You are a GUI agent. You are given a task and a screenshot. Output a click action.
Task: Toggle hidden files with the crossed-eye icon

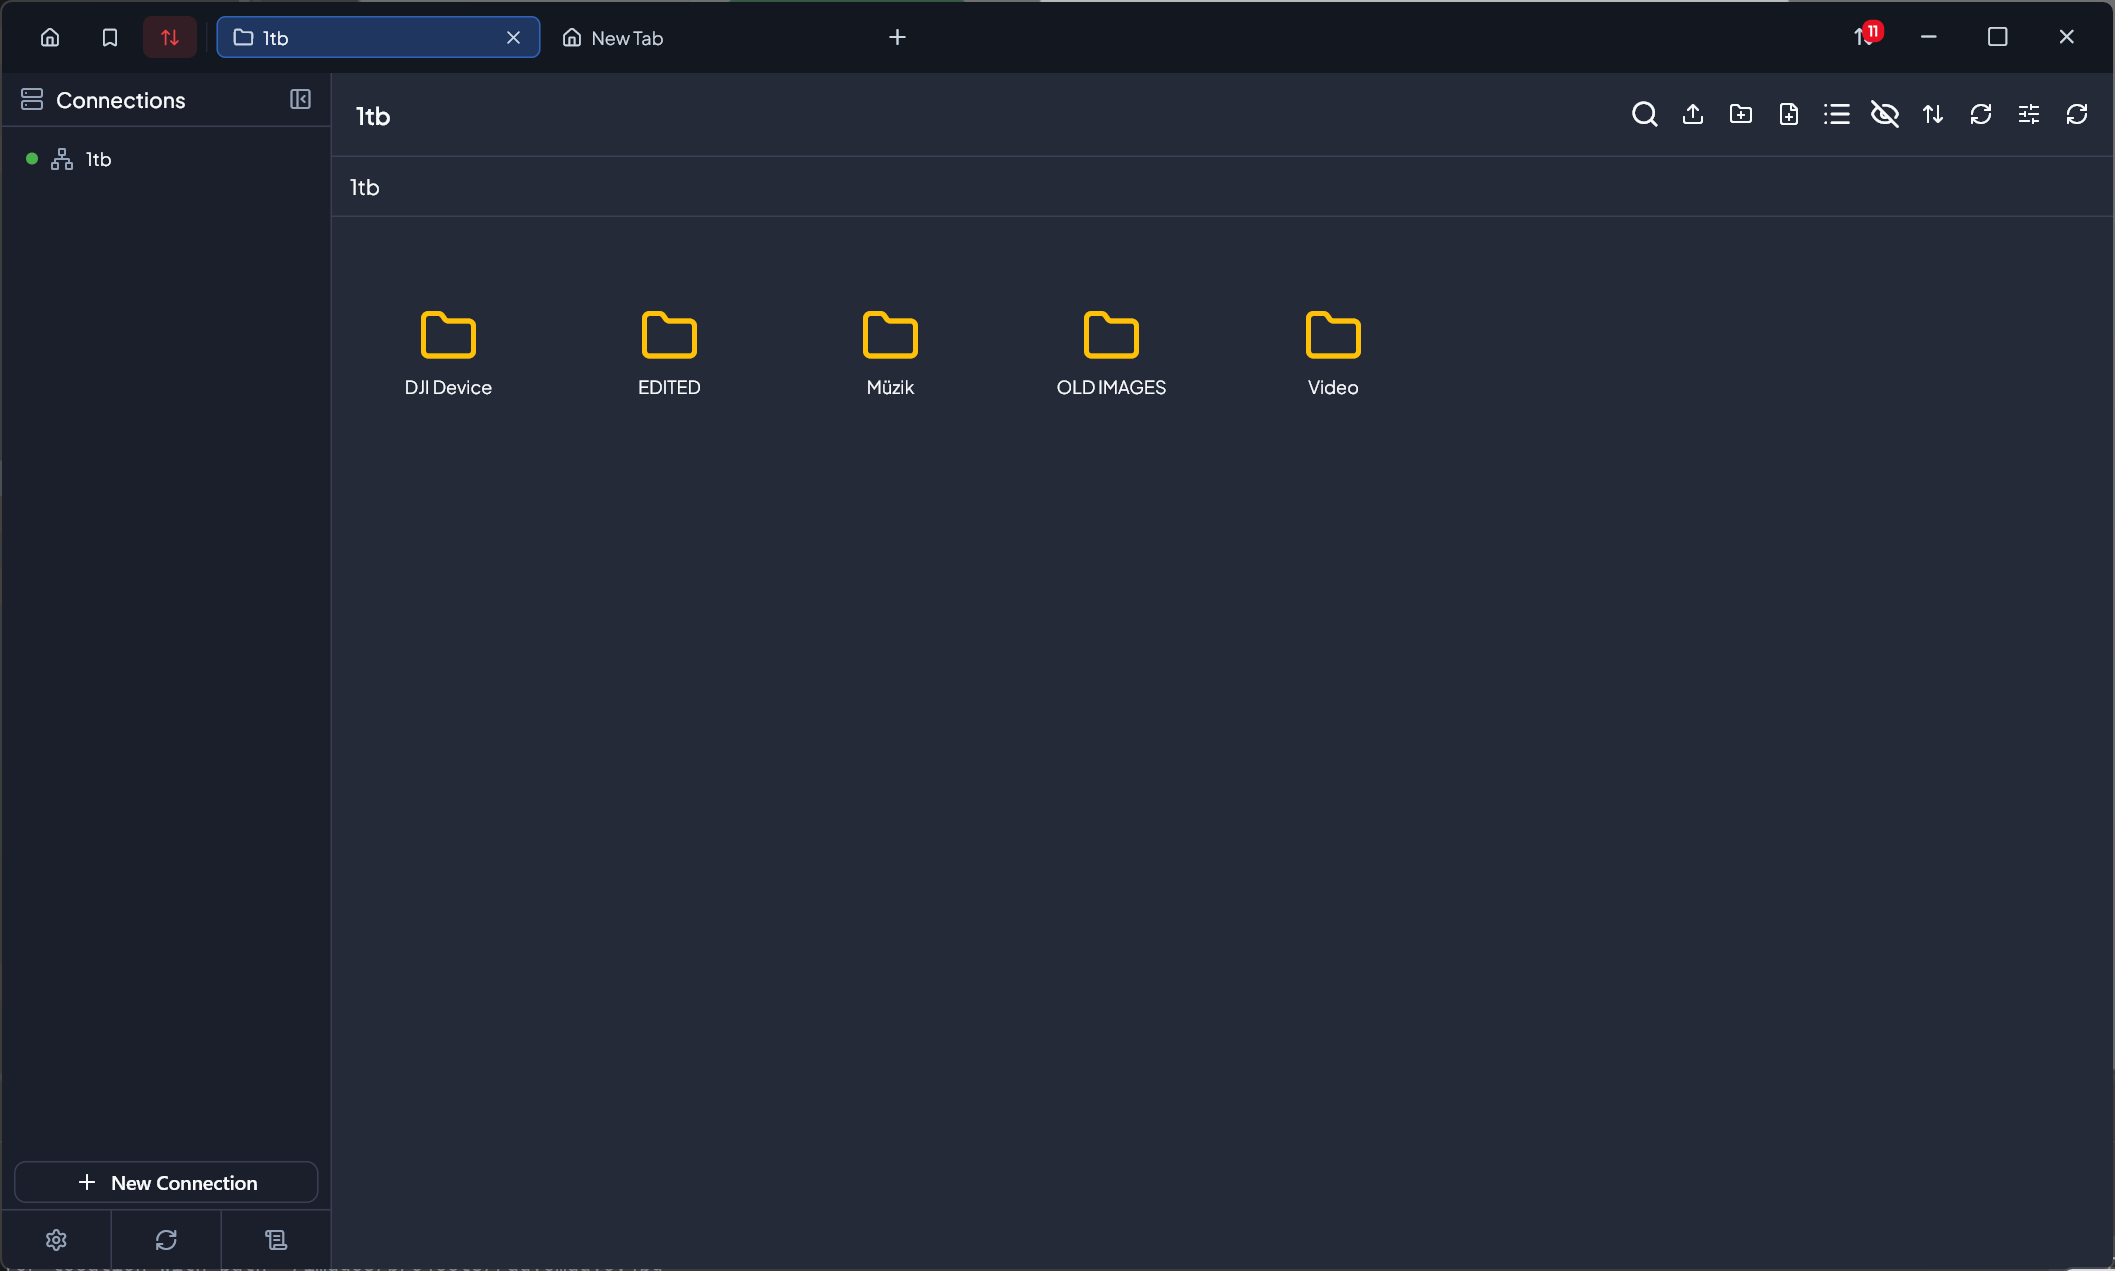click(1884, 114)
